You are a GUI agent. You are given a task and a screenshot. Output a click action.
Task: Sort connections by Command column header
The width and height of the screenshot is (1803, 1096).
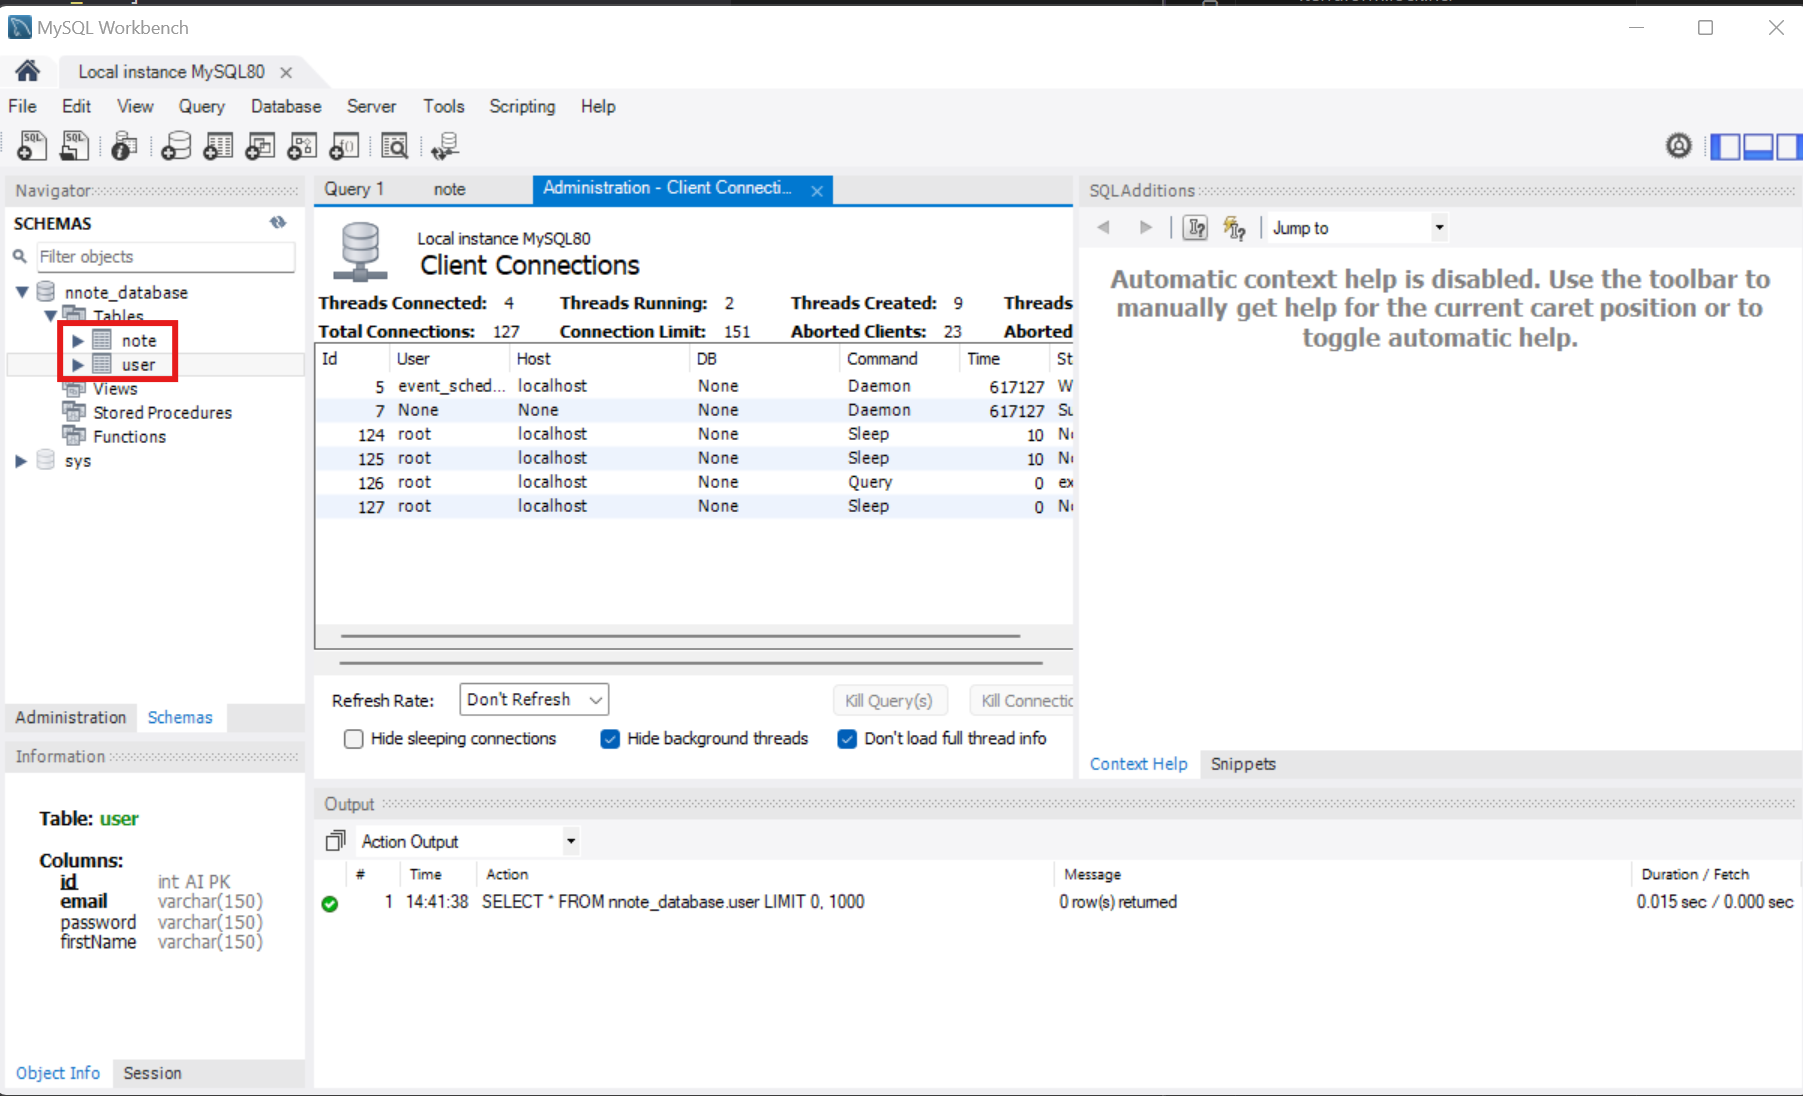tap(899, 359)
